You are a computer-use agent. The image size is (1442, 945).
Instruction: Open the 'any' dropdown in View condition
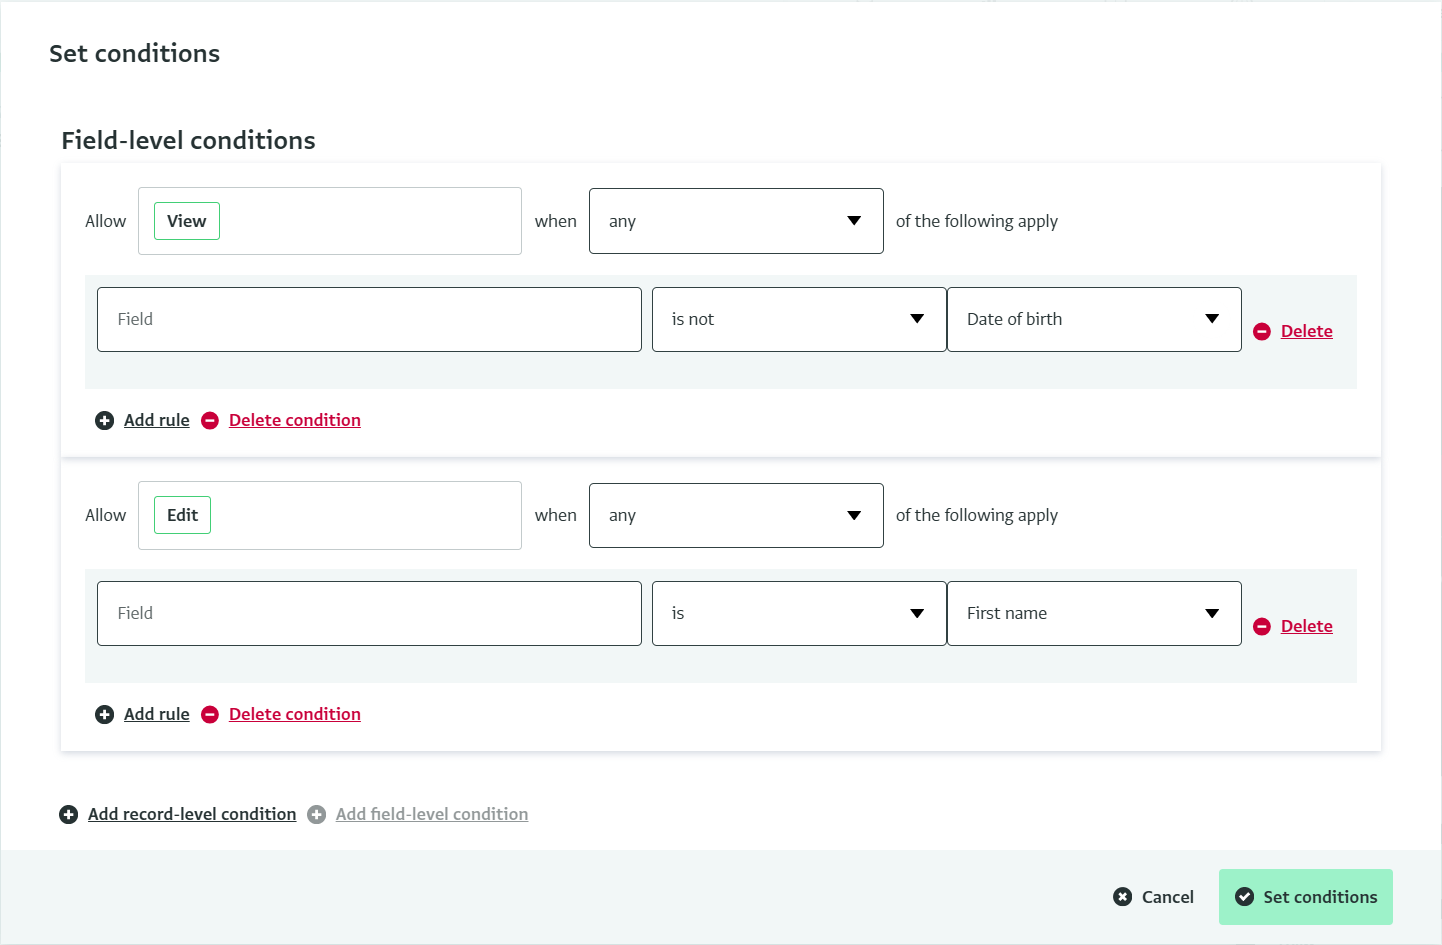(735, 221)
